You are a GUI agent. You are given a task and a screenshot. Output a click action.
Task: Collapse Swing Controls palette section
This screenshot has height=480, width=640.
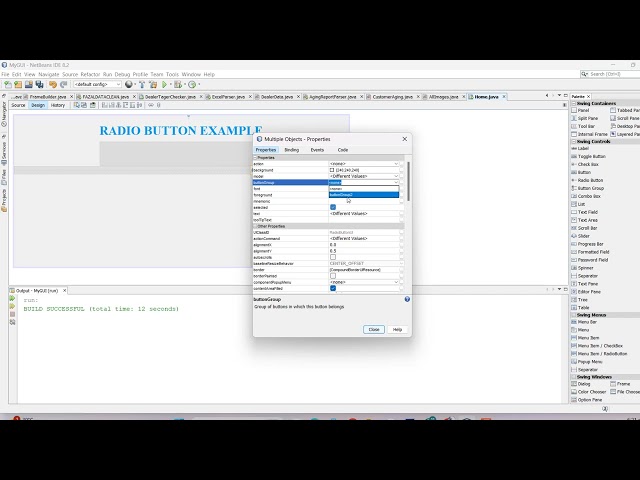574,142
